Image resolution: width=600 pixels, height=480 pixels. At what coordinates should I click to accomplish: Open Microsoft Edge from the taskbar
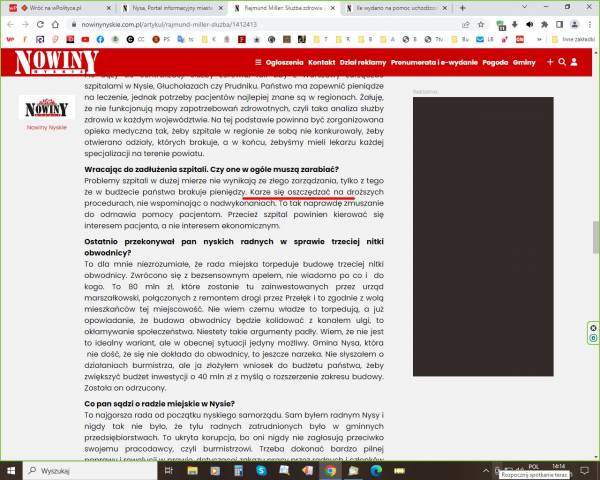pyautogui.click(x=376, y=470)
